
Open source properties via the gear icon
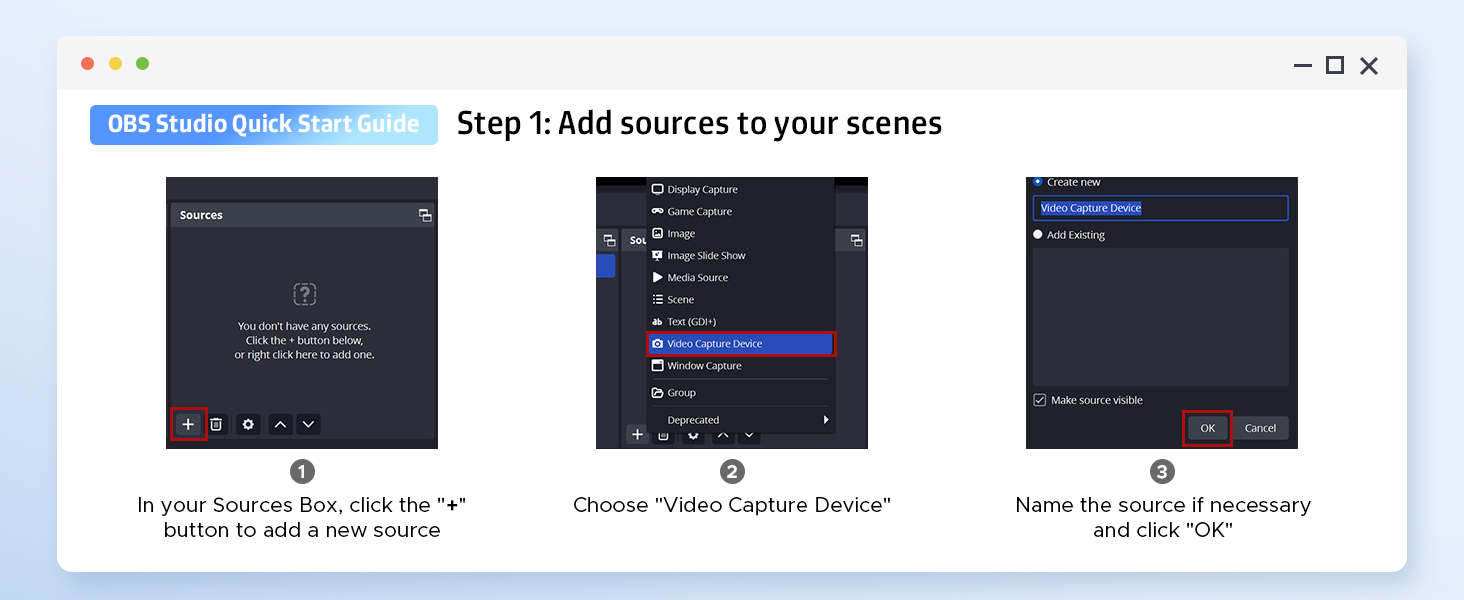click(x=247, y=424)
